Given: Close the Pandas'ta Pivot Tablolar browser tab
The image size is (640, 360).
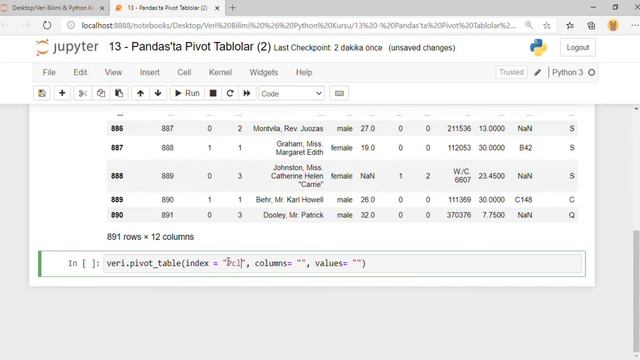Looking at the screenshot, I should [x=217, y=8].
